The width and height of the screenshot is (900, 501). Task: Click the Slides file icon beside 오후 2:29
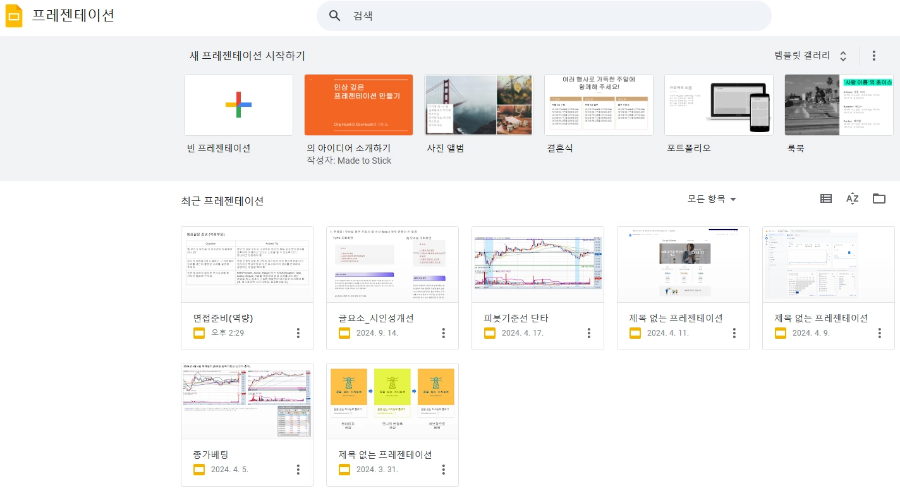(199, 333)
